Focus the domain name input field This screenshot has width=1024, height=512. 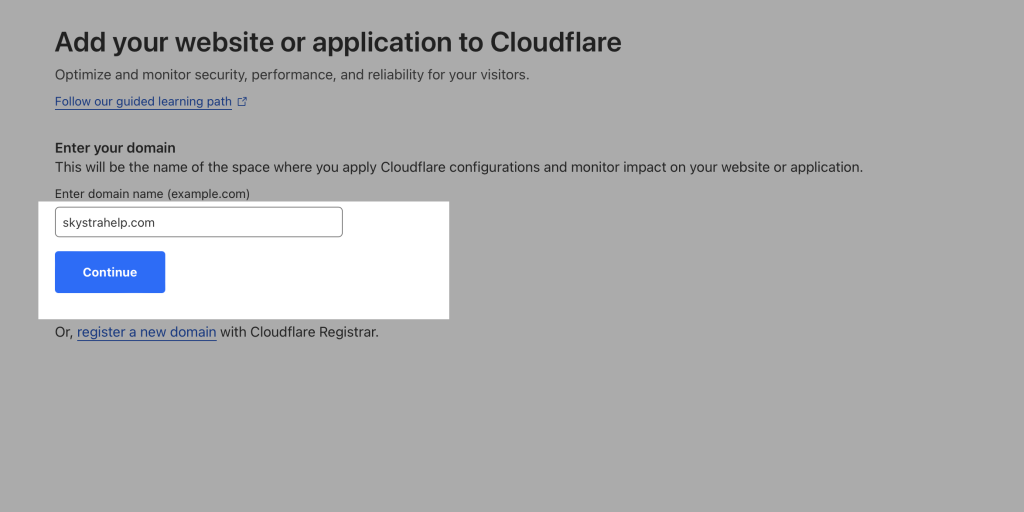click(x=198, y=222)
